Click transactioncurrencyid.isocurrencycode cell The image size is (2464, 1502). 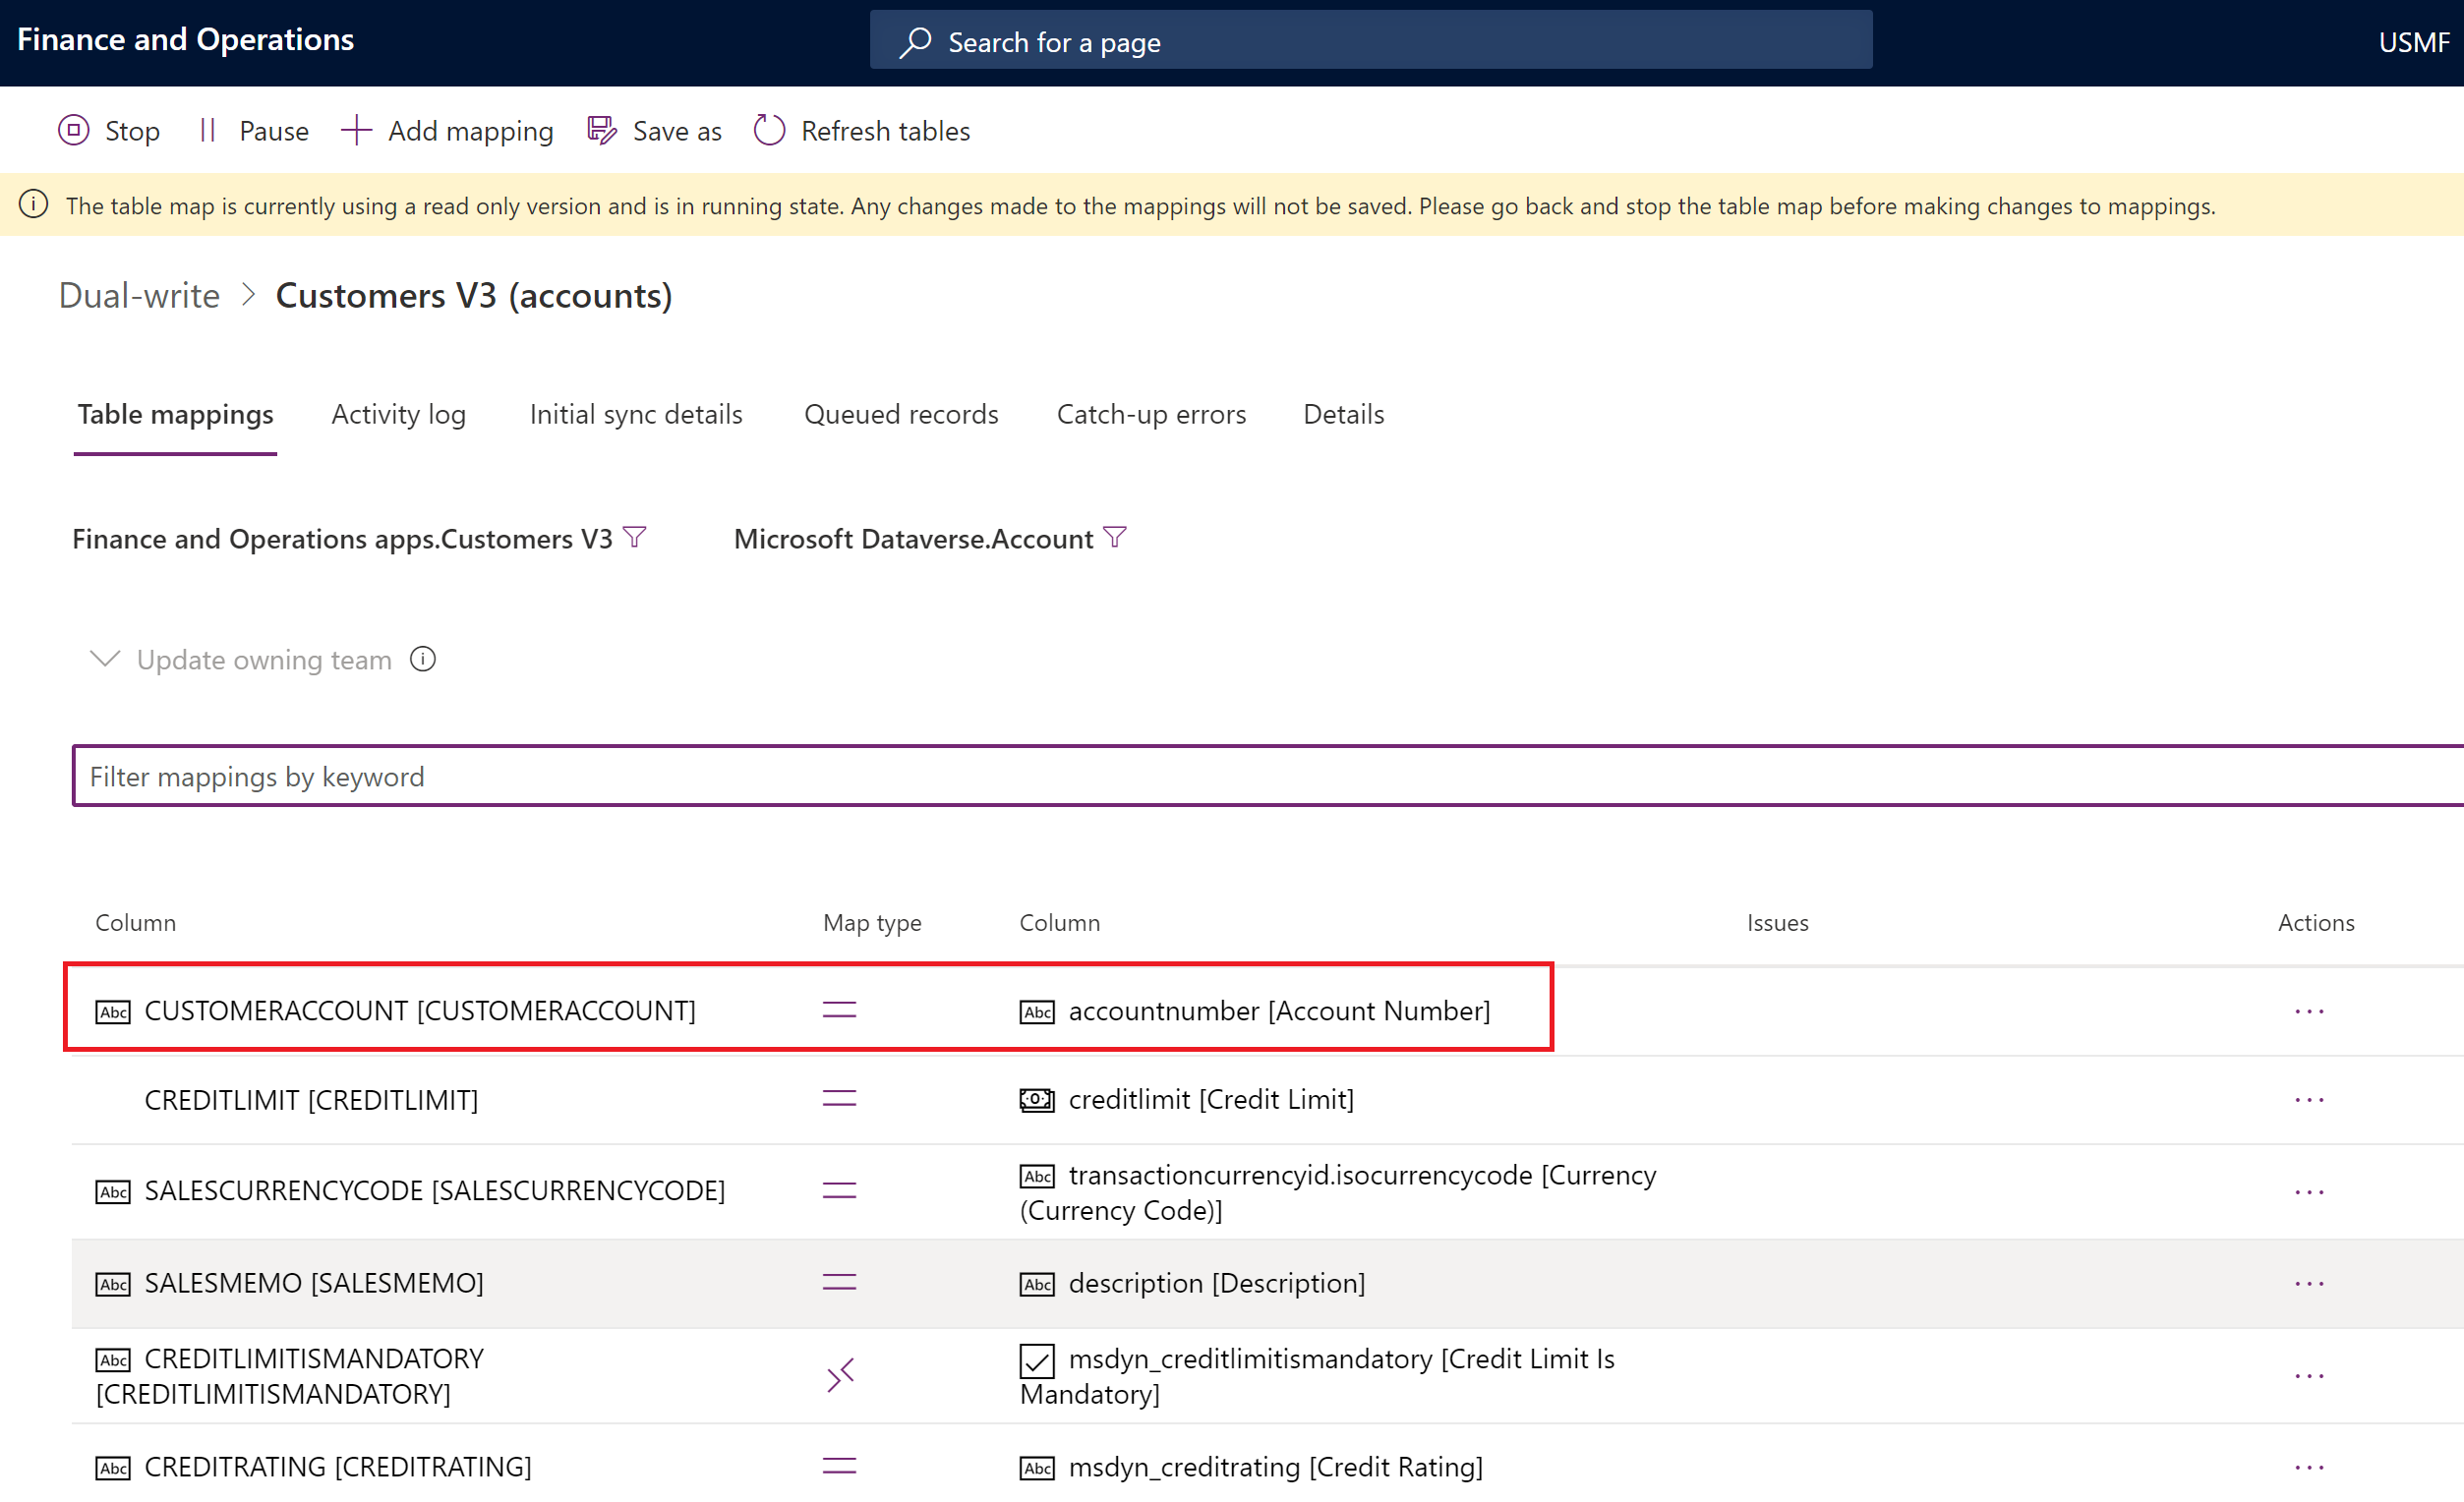[x=1338, y=1192]
